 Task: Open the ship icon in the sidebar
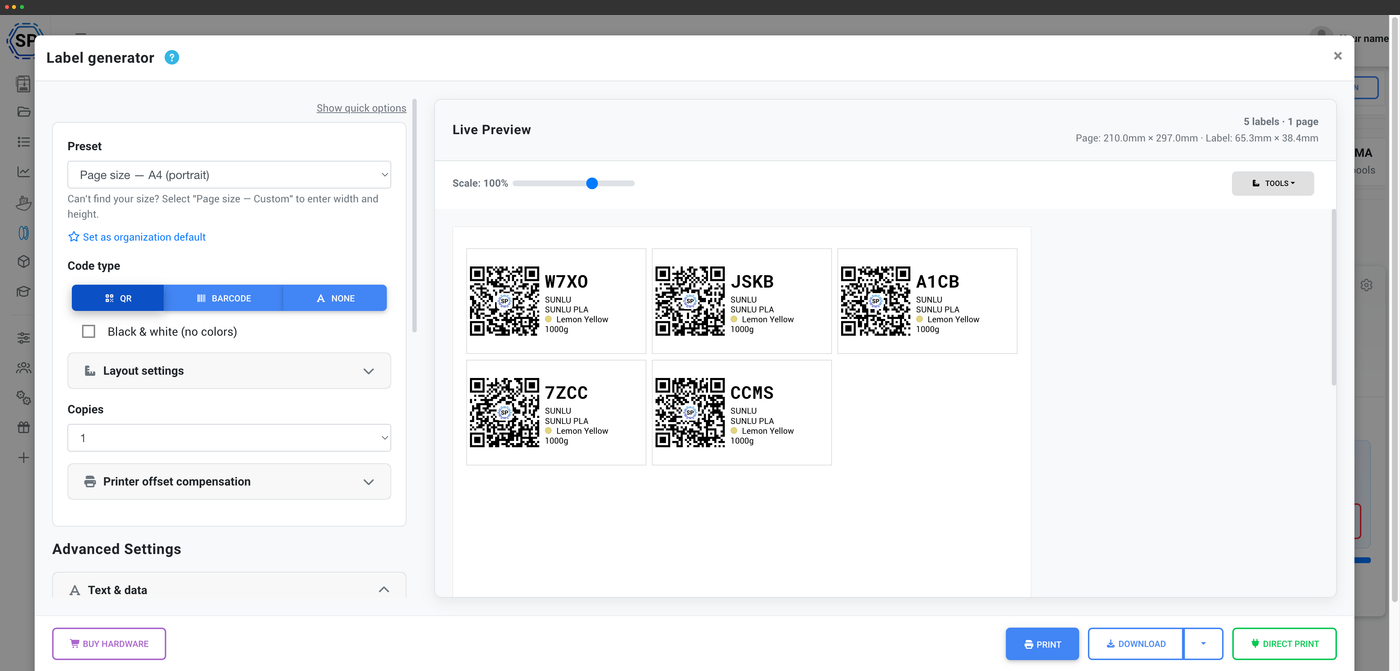(x=24, y=203)
